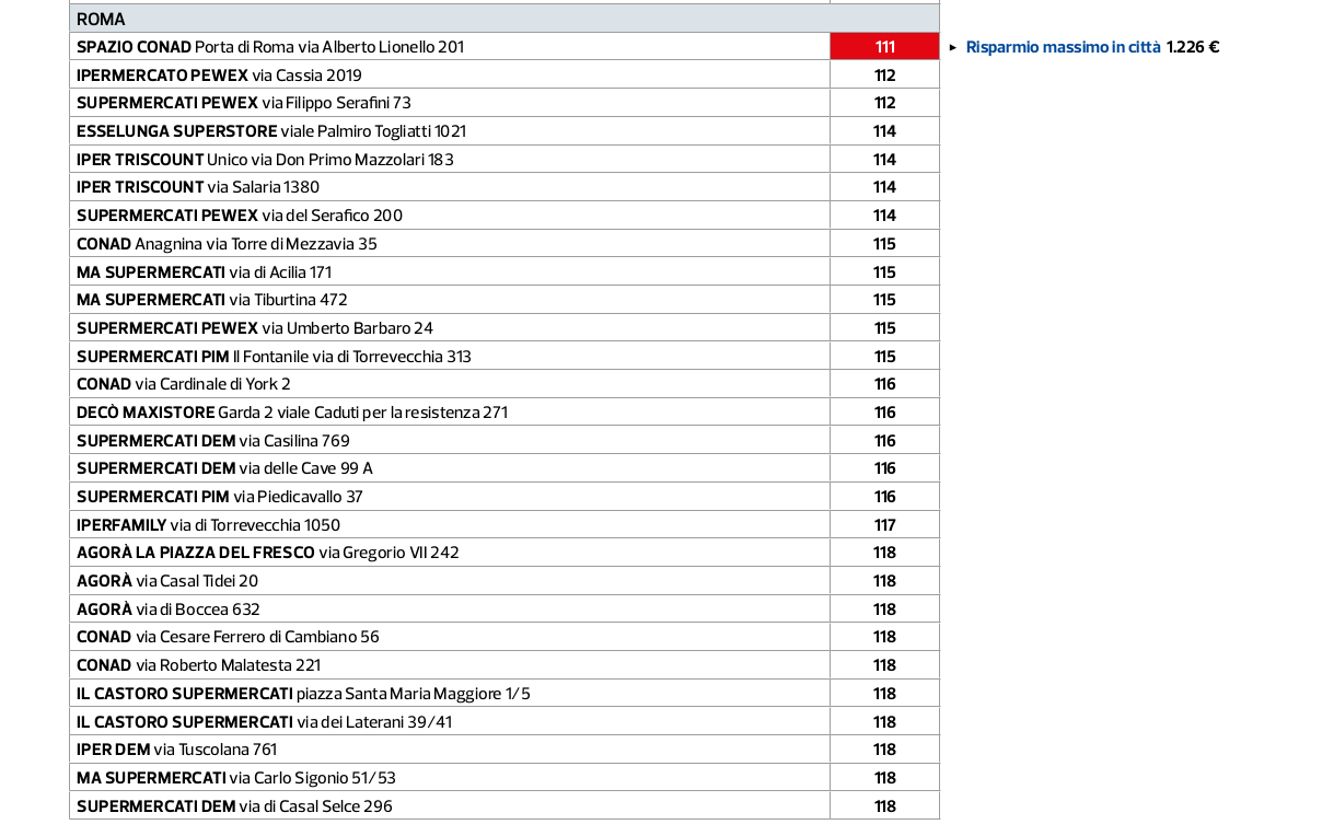Select MA SUPERMERCATI via di Acilia 171
The width and height of the screenshot is (1322, 836).
pyautogui.click(x=504, y=272)
